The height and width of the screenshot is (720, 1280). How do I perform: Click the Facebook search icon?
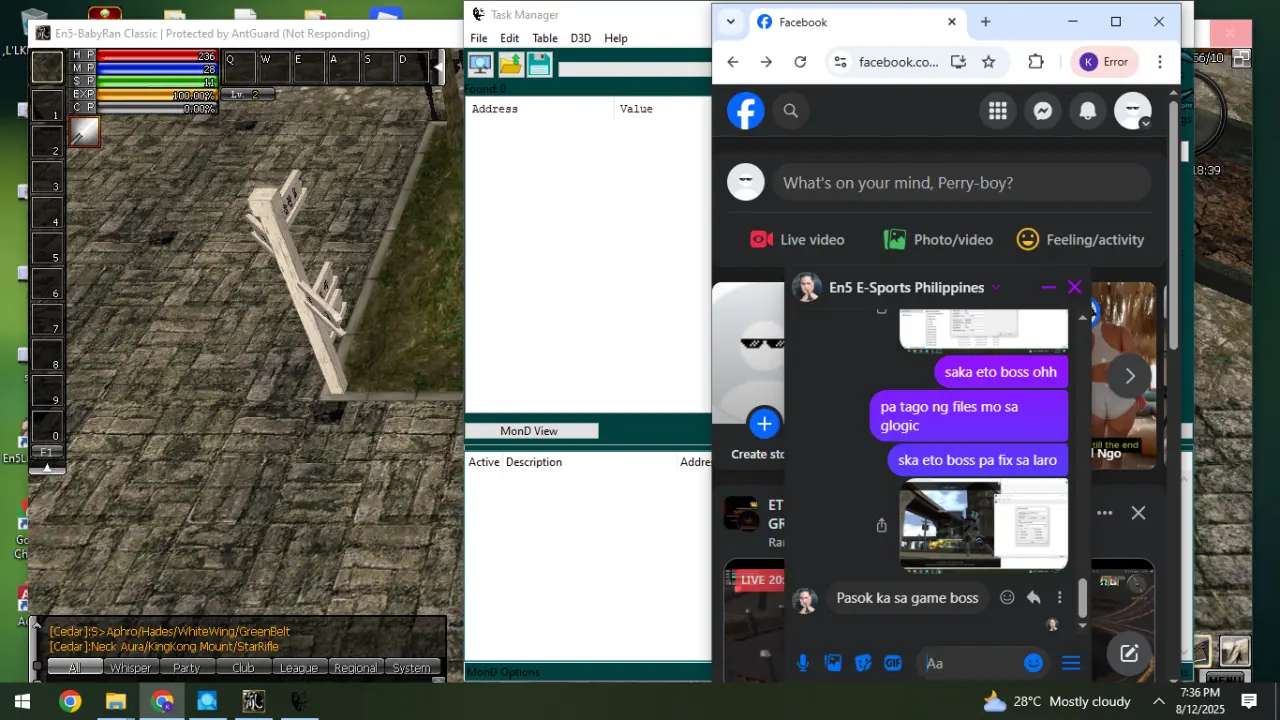(791, 111)
